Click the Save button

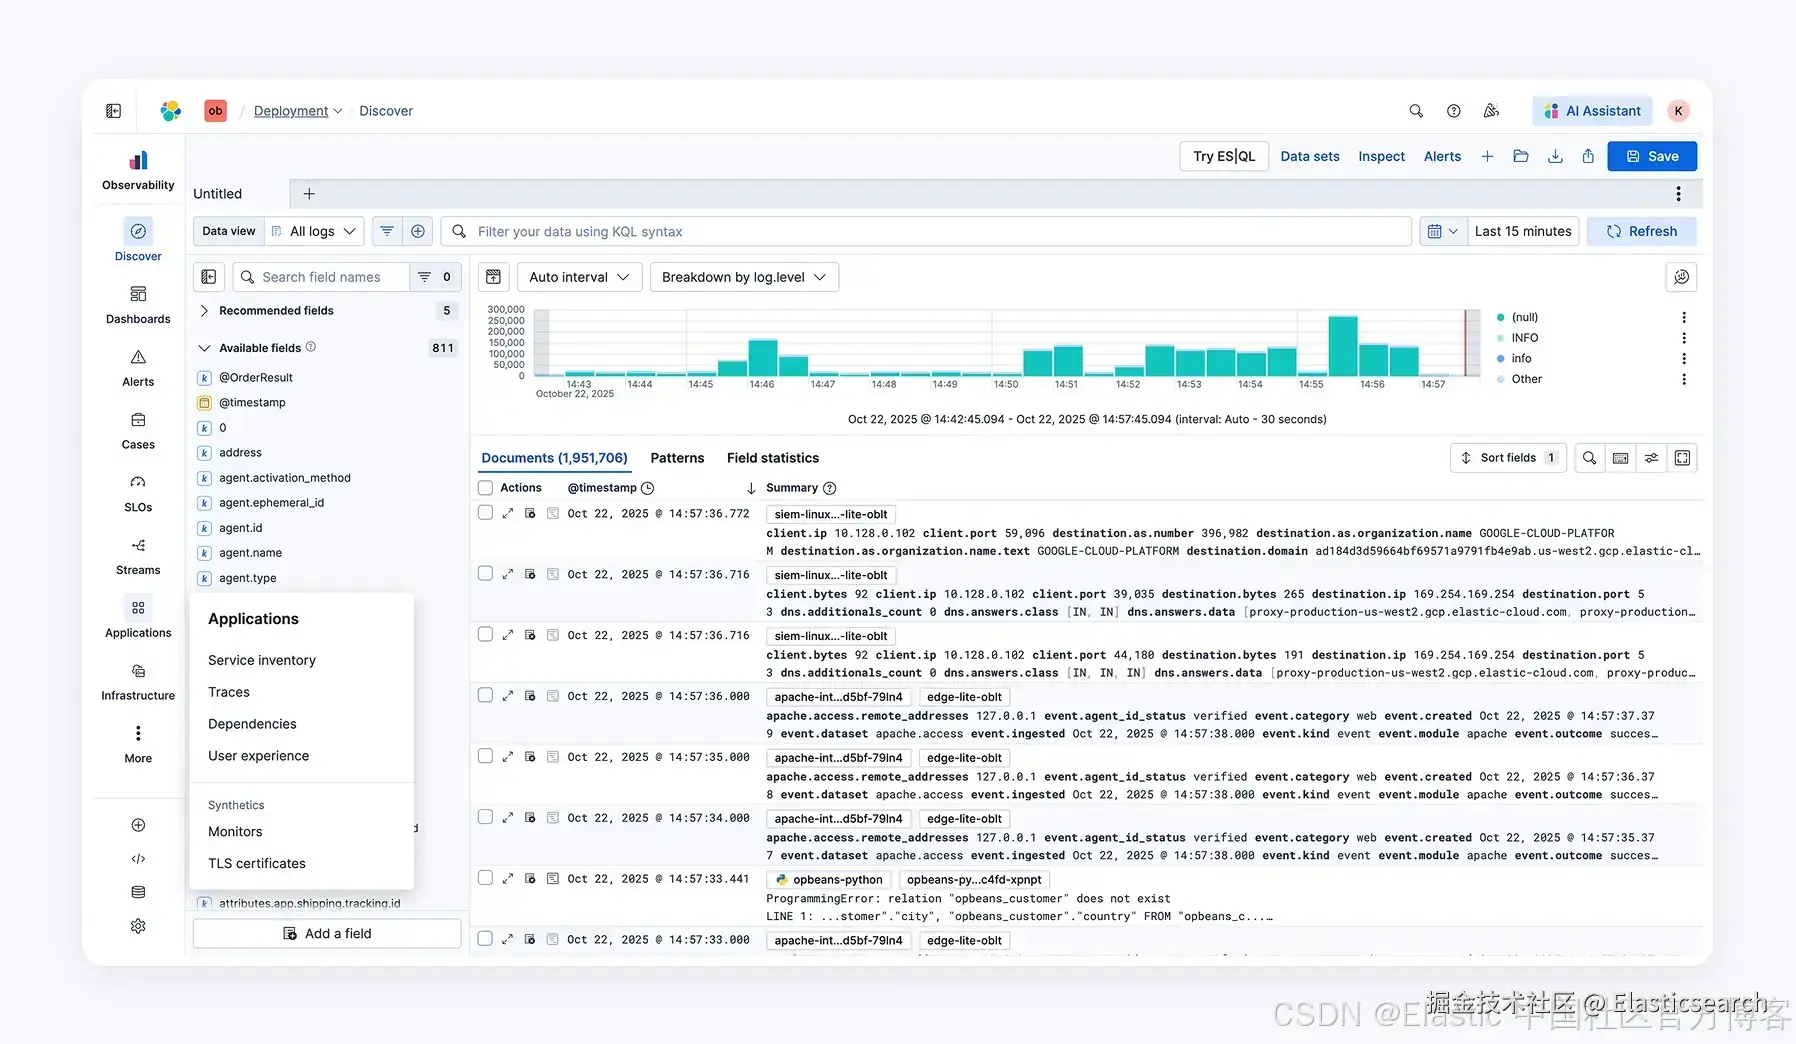1652,156
